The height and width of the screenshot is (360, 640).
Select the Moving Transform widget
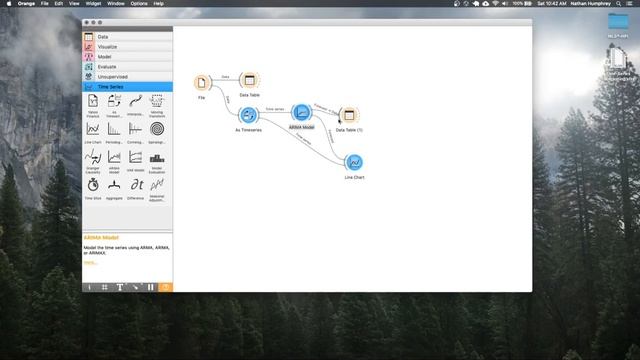[157, 105]
